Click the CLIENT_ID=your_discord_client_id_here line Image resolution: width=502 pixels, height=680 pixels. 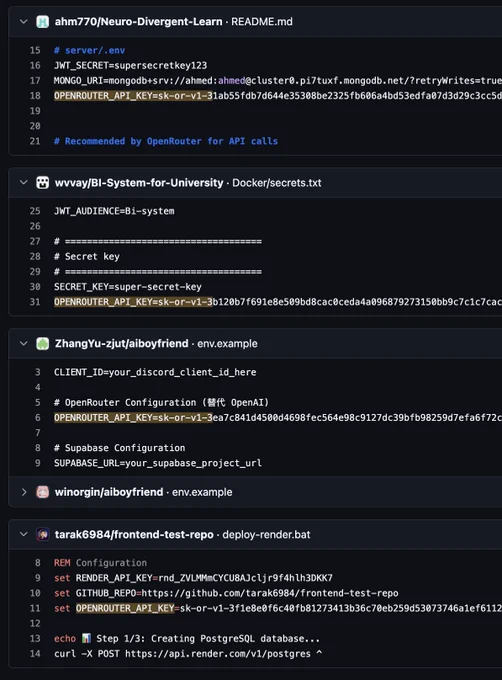(155, 373)
